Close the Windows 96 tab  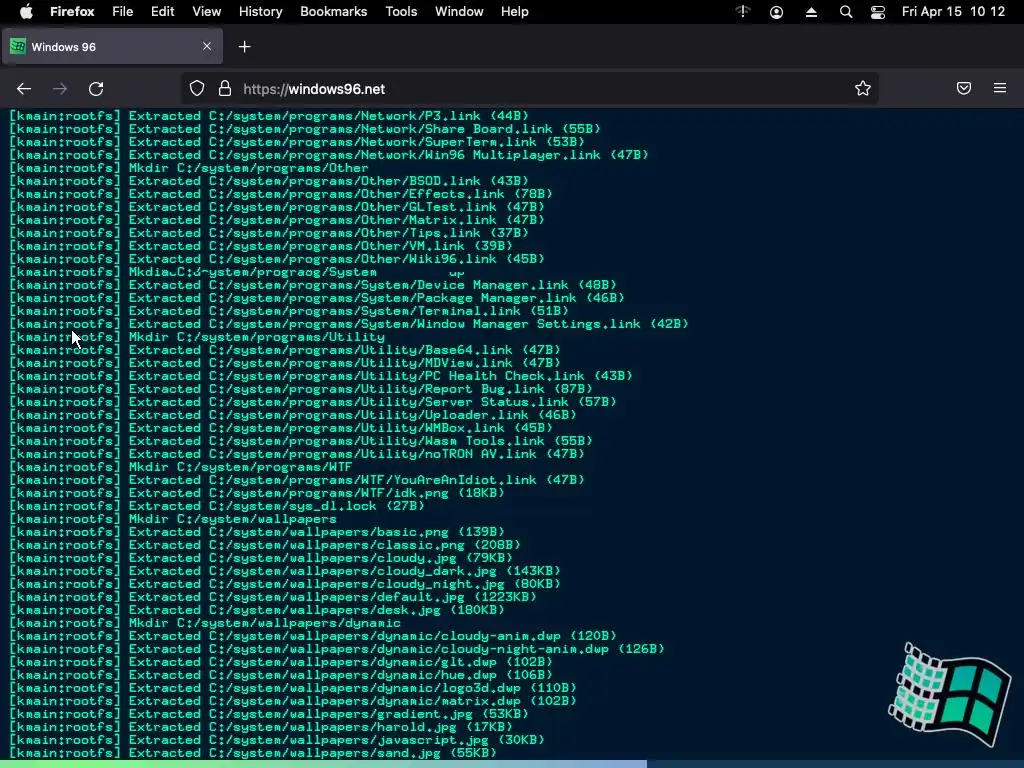coord(207,46)
